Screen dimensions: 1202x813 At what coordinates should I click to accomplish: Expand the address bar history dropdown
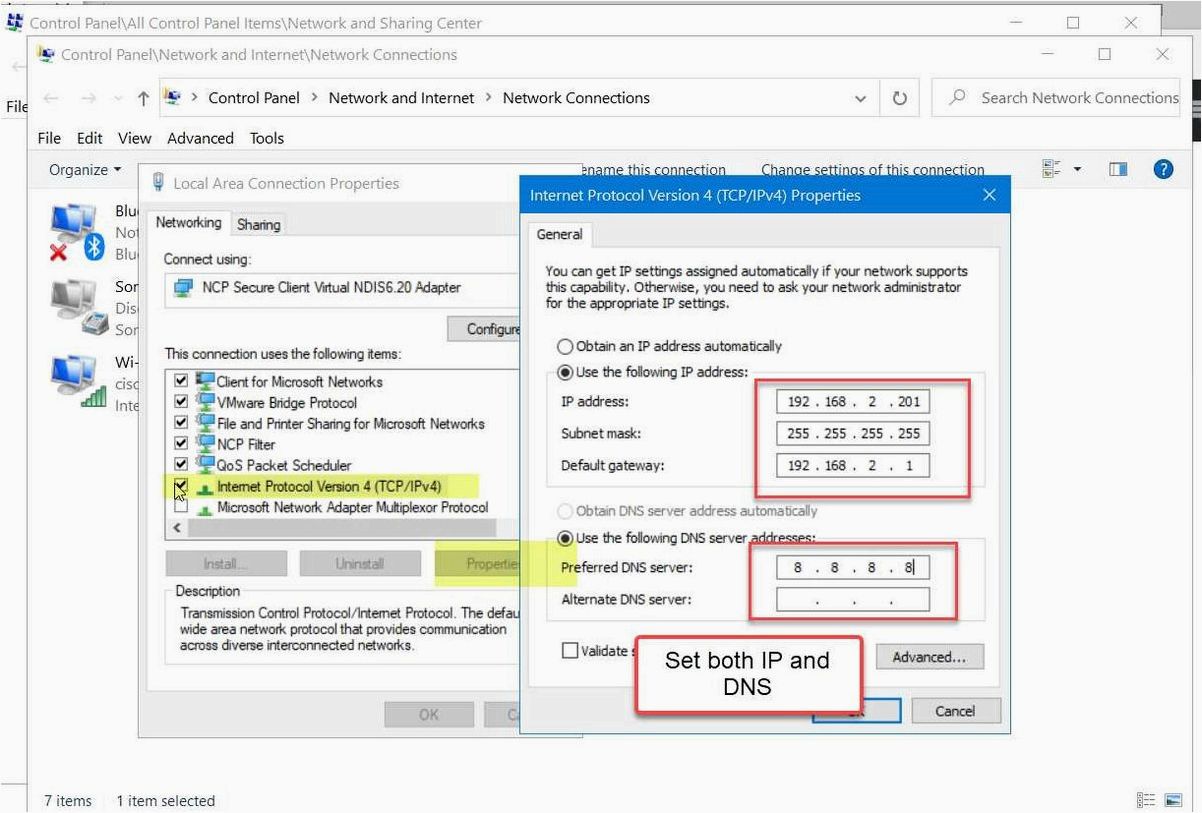(x=861, y=98)
